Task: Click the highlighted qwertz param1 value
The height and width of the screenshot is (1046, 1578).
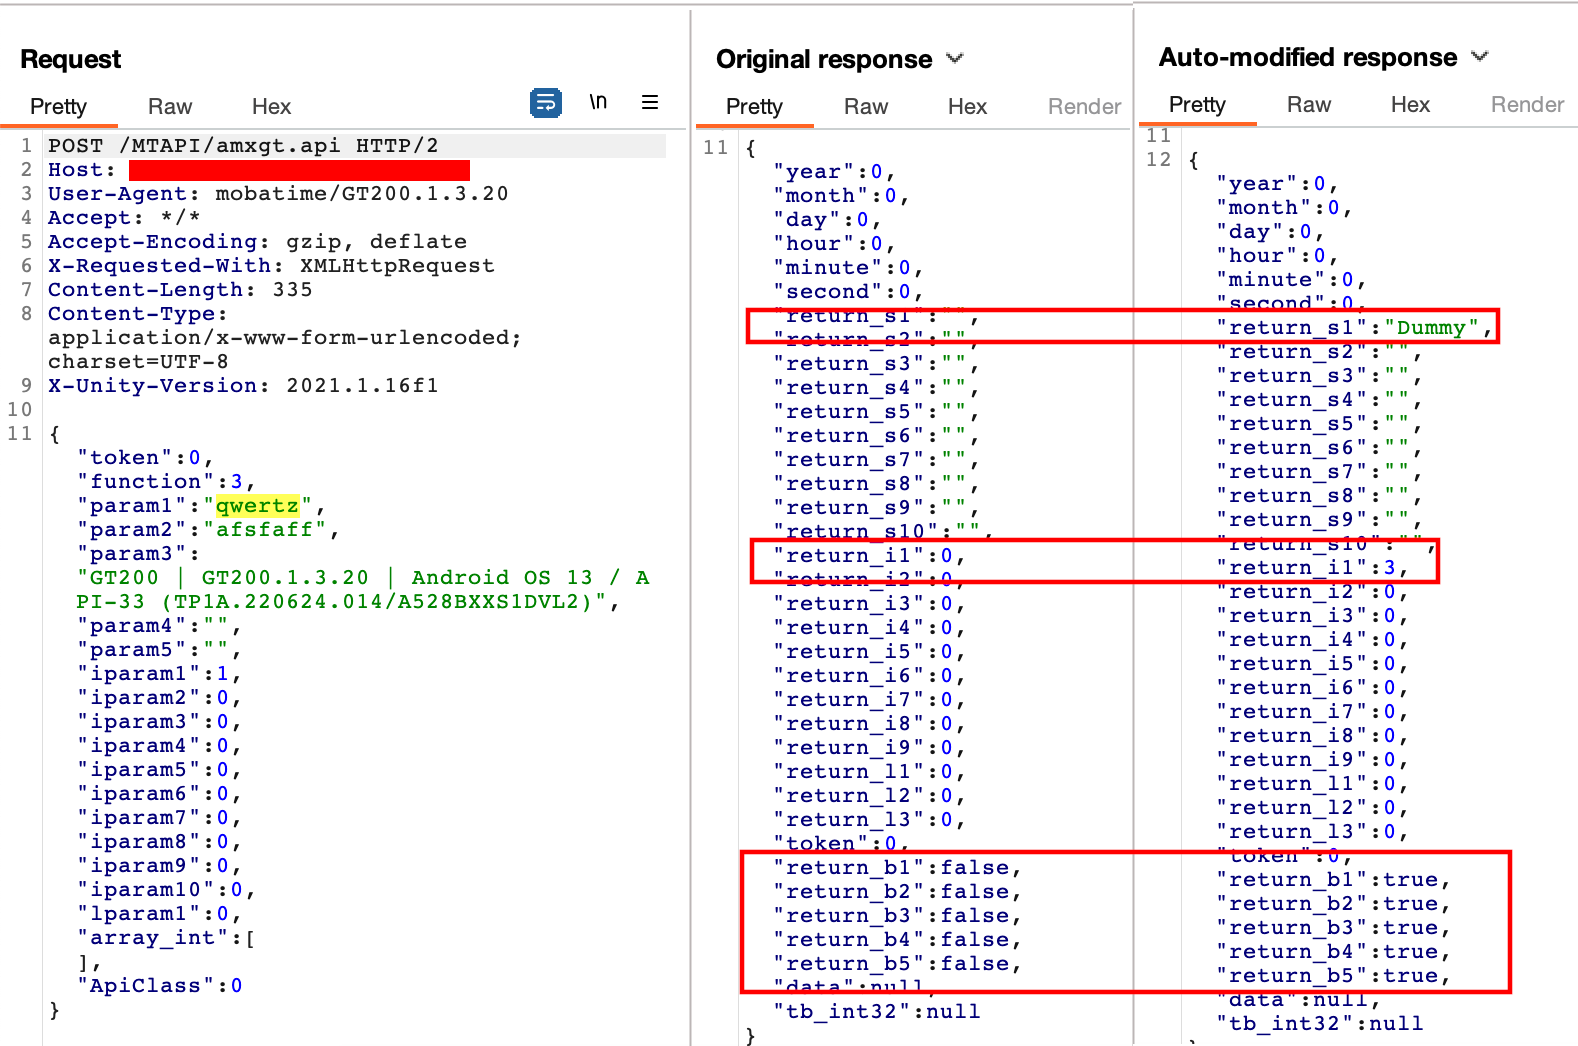Action: (257, 506)
